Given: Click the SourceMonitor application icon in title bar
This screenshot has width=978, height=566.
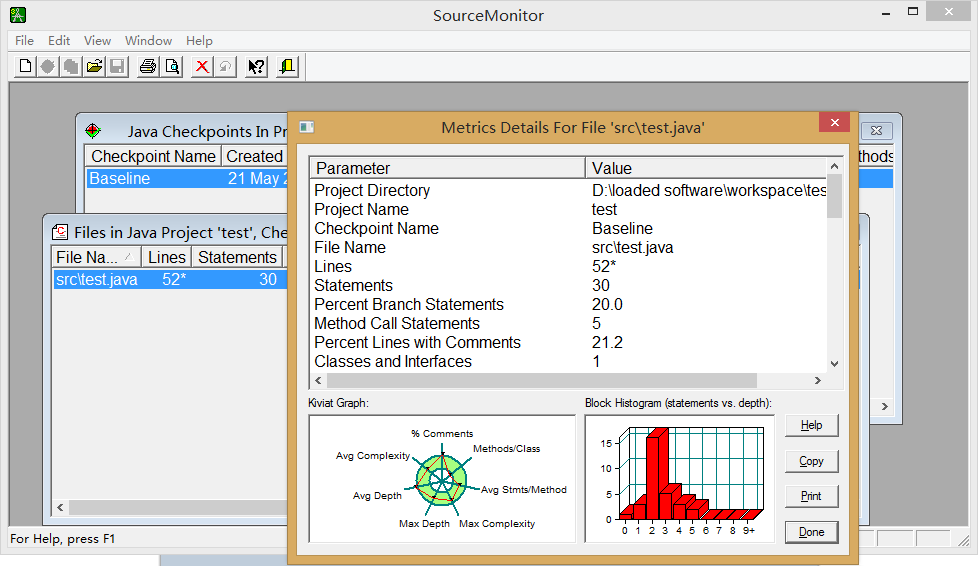Looking at the screenshot, I should pyautogui.click(x=17, y=14).
